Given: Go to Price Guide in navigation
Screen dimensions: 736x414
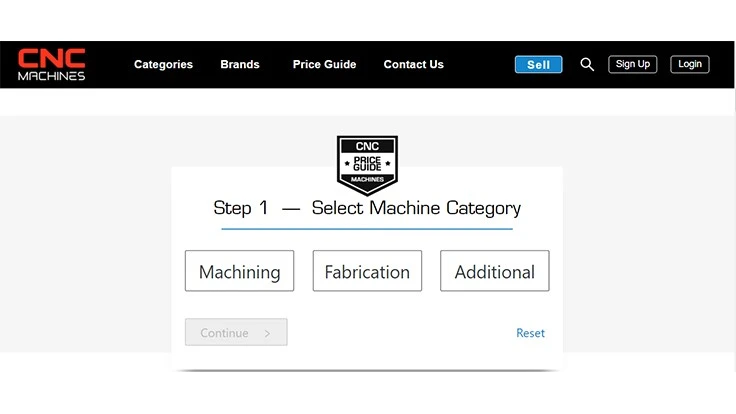Looking at the screenshot, I should [x=324, y=64].
